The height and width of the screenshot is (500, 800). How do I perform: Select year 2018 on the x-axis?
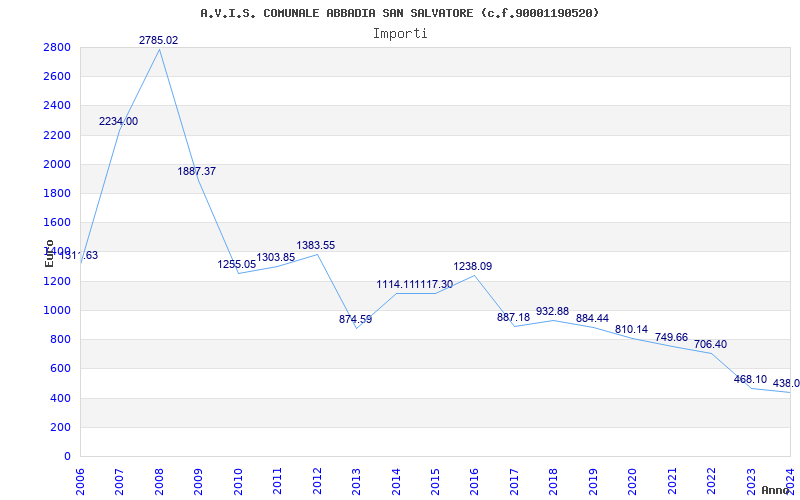click(x=554, y=481)
